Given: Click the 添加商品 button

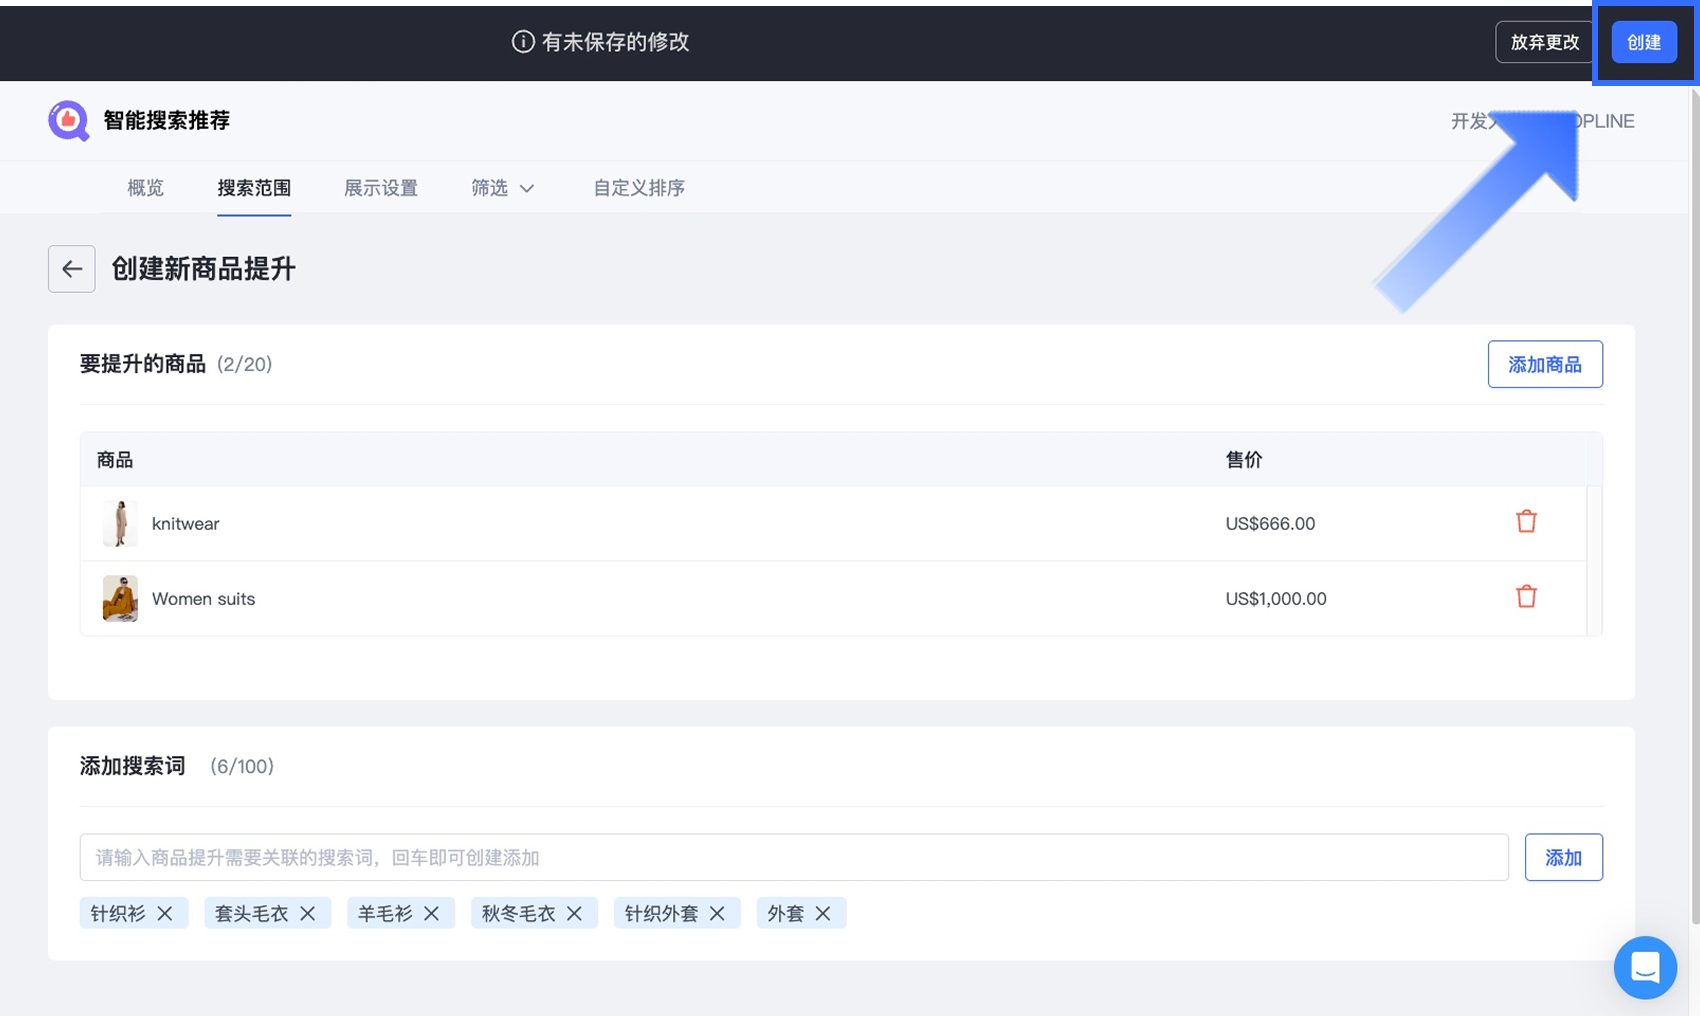Looking at the screenshot, I should coord(1545,364).
